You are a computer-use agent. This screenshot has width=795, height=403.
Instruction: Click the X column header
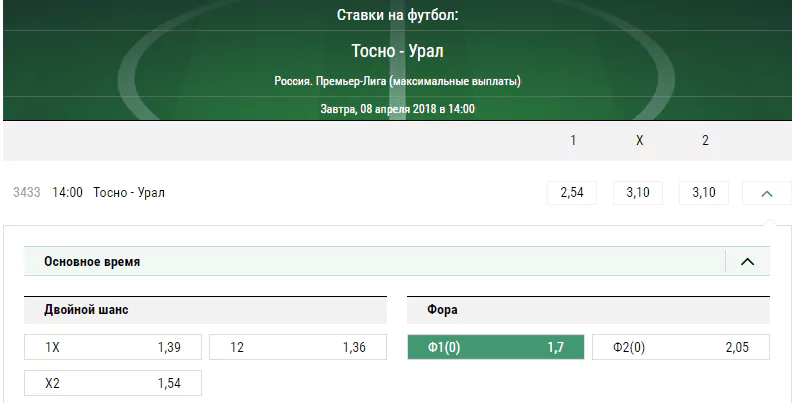[x=639, y=140]
